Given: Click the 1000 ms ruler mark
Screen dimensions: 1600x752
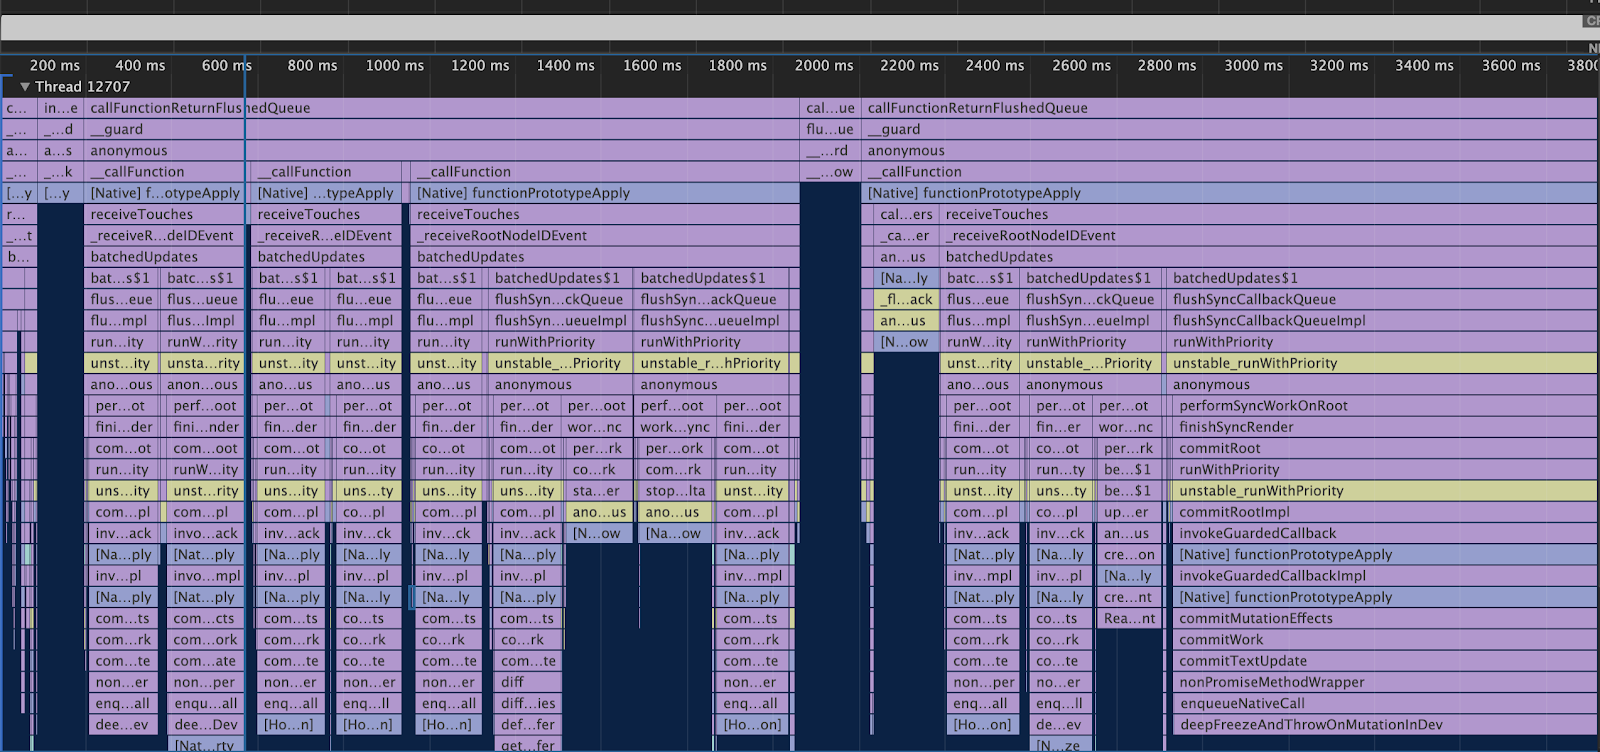Looking at the screenshot, I should tap(394, 65).
